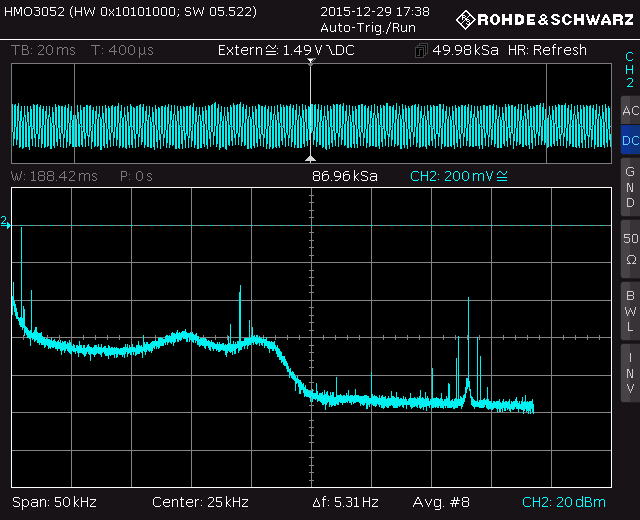Click the TB: 20 ms timebase readout

point(45,50)
